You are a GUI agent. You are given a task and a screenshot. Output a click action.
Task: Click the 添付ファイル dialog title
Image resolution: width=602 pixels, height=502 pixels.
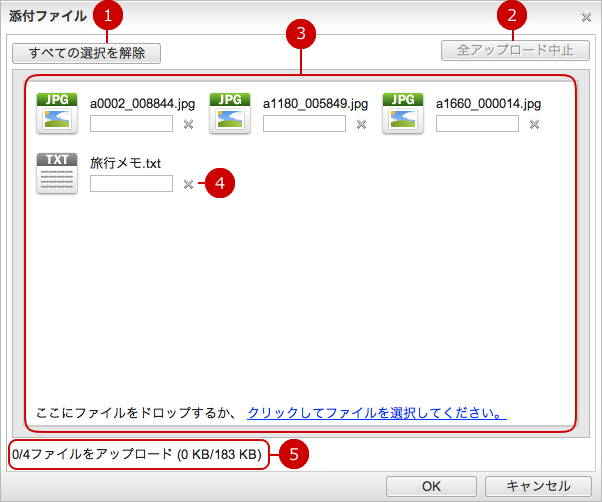click(x=48, y=16)
